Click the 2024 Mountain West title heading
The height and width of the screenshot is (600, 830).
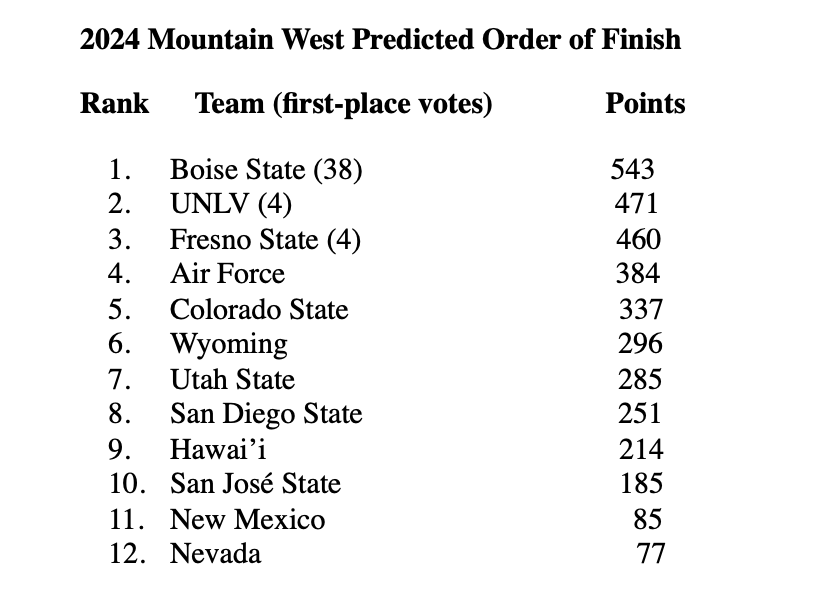380,40
